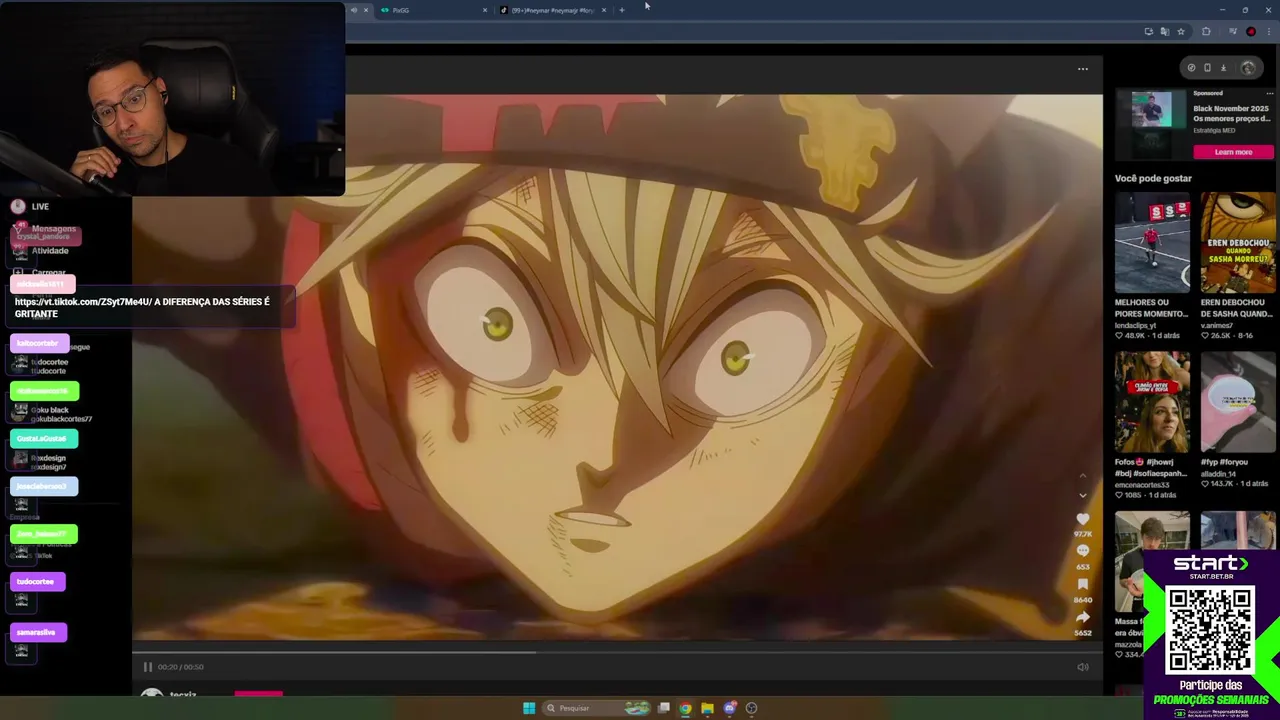
Task: Click the download app icon in the top pill
Action: [x=1223, y=68]
